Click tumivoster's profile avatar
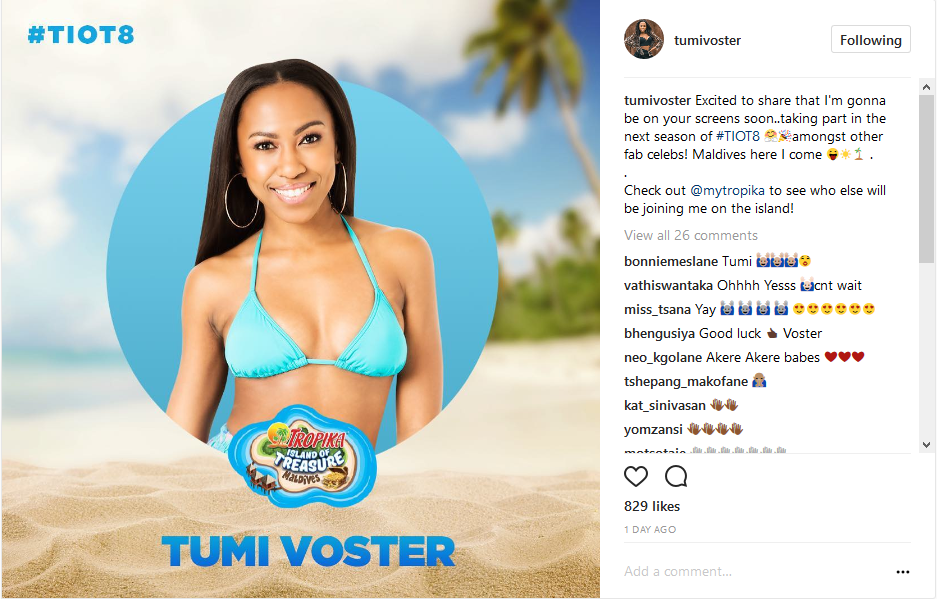Screen dimensions: 937x599 [x=644, y=39]
